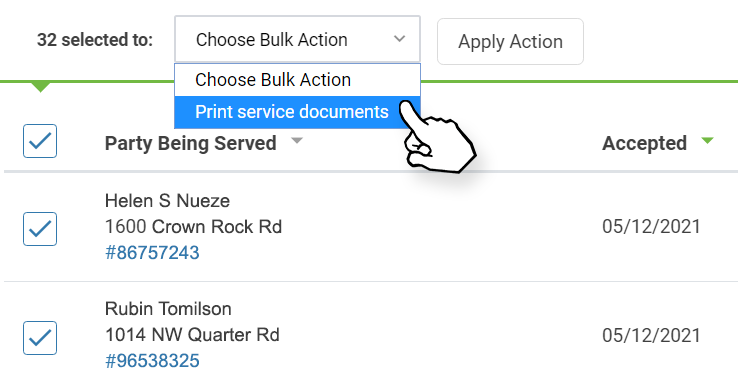This screenshot has width=738, height=389.
Task: Open job link #96538325
Action: click(x=152, y=361)
